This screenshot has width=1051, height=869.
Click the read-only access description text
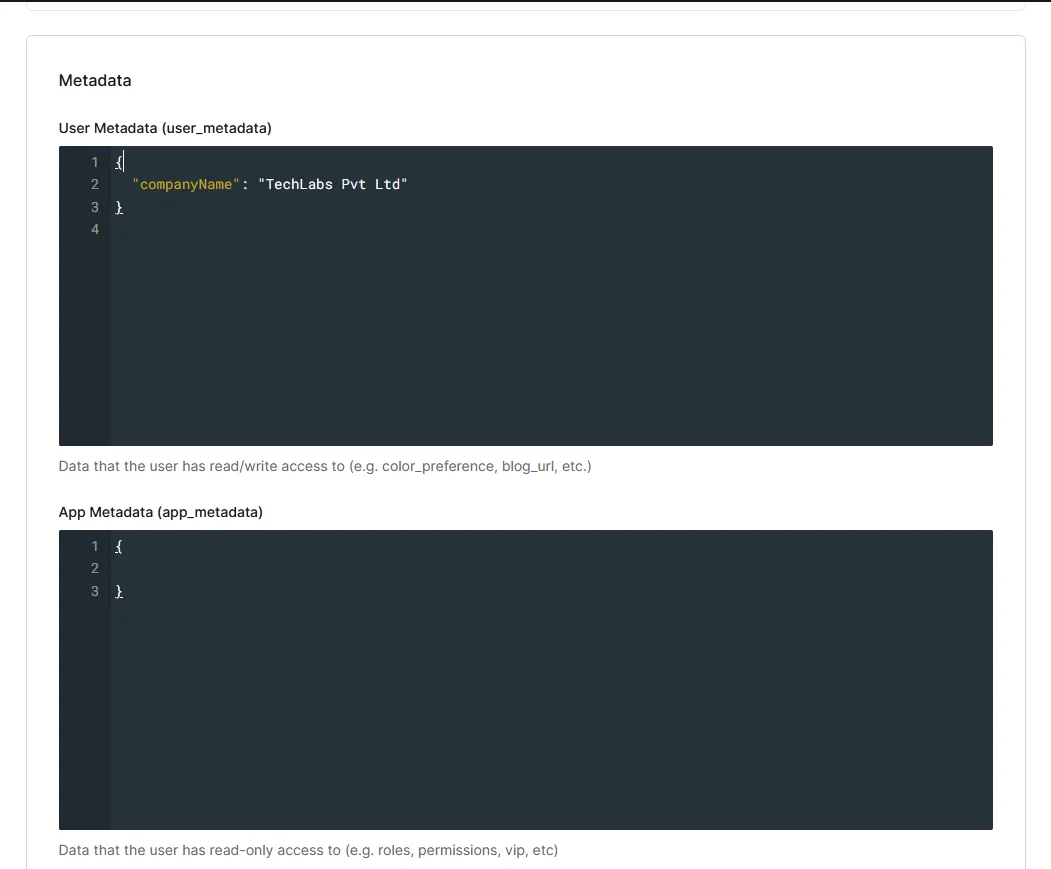pos(308,850)
